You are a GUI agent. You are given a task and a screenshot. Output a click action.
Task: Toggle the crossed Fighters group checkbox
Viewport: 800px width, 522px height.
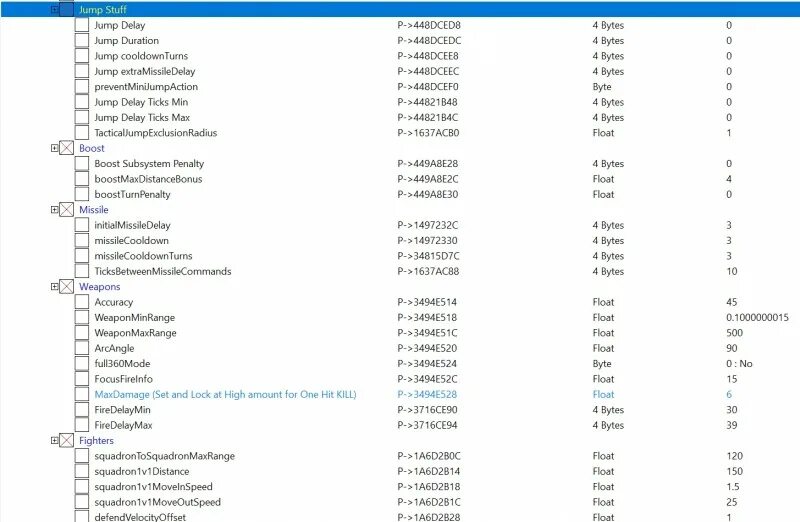pyautogui.click(x=66, y=440)
